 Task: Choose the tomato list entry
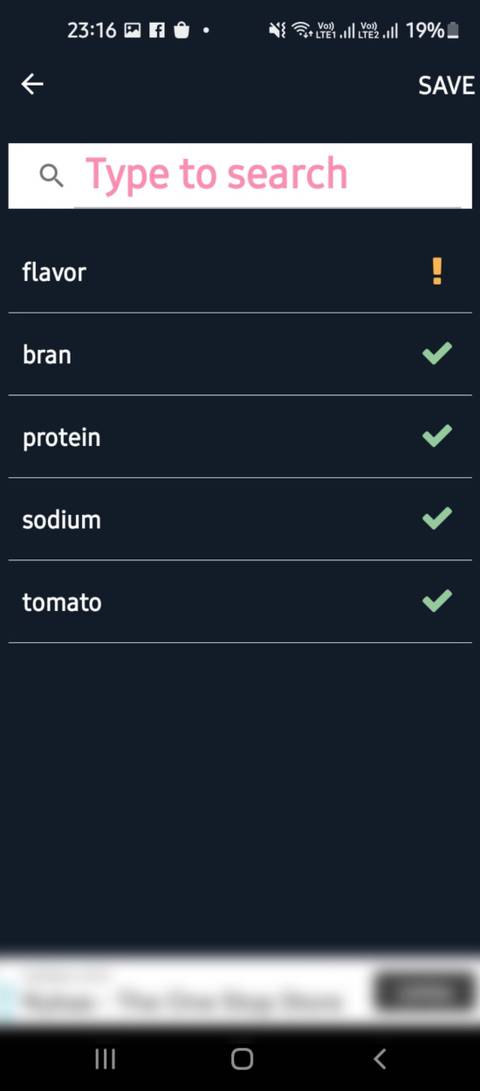click(240, 602)
